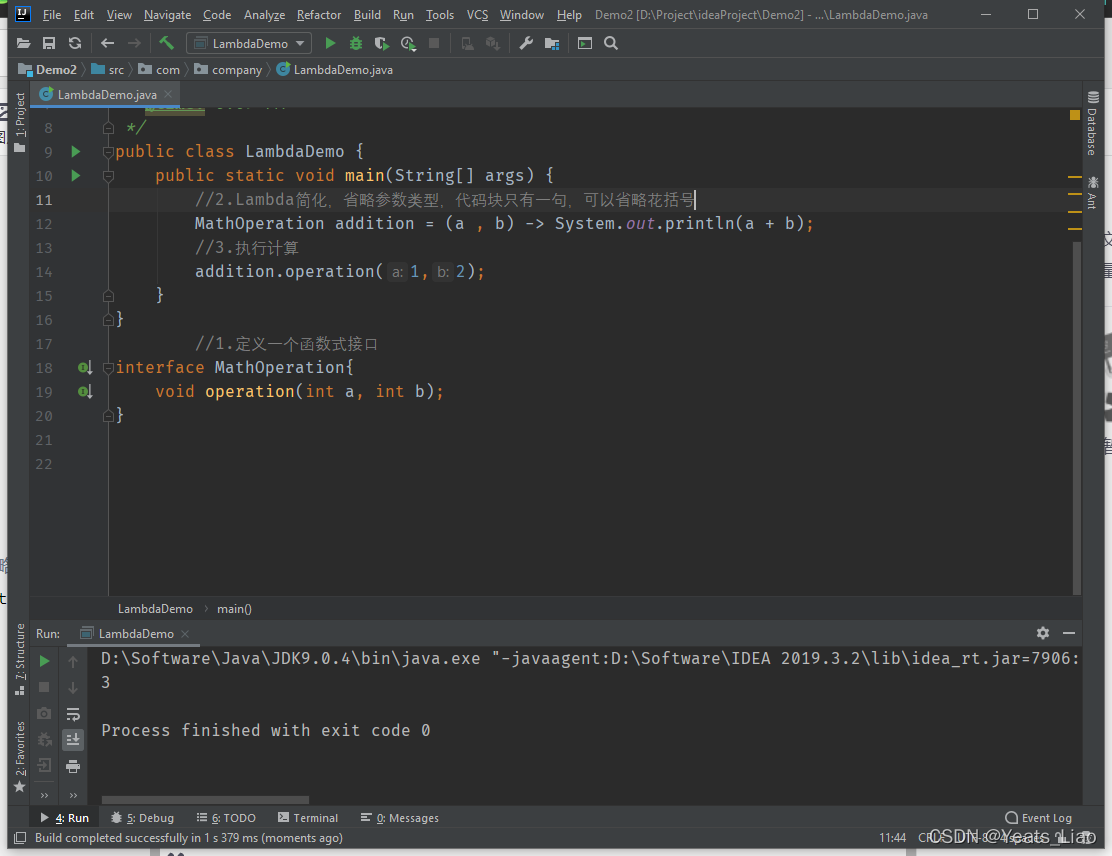
Task: Open the Edit menu
Action: click(84, 15)
